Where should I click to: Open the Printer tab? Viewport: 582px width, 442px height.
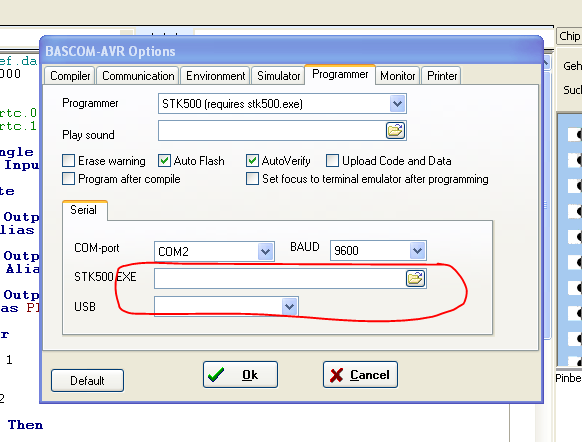tap(442, 76)
